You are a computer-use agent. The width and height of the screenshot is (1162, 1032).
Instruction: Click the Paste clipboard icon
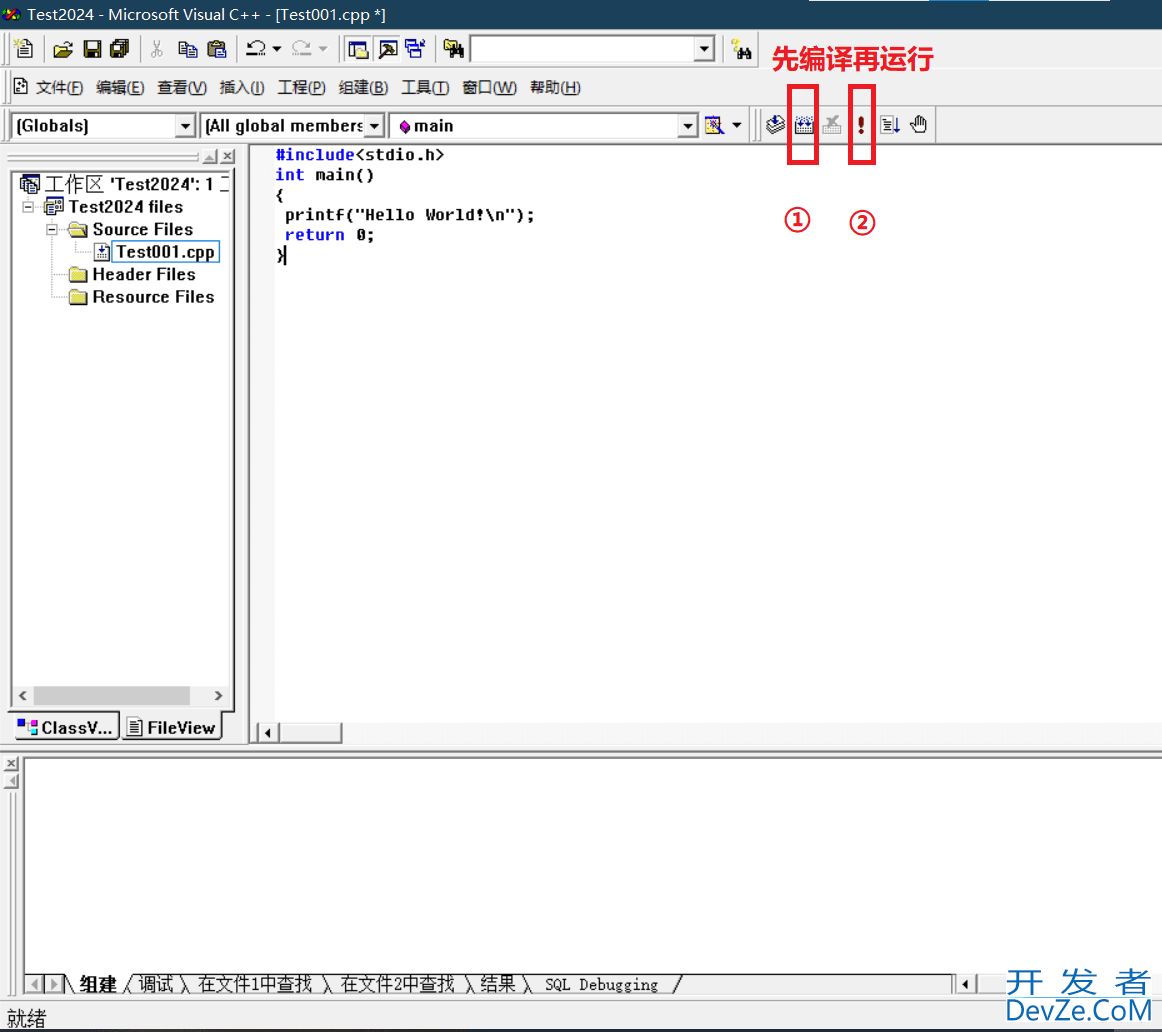tap(216, 50)
